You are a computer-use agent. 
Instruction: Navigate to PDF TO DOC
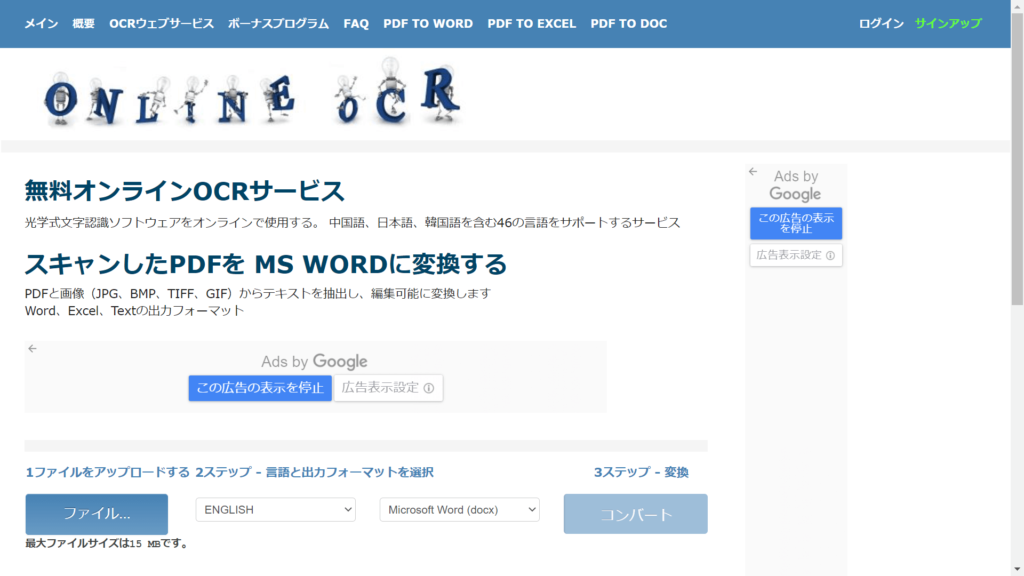point(629,24)
